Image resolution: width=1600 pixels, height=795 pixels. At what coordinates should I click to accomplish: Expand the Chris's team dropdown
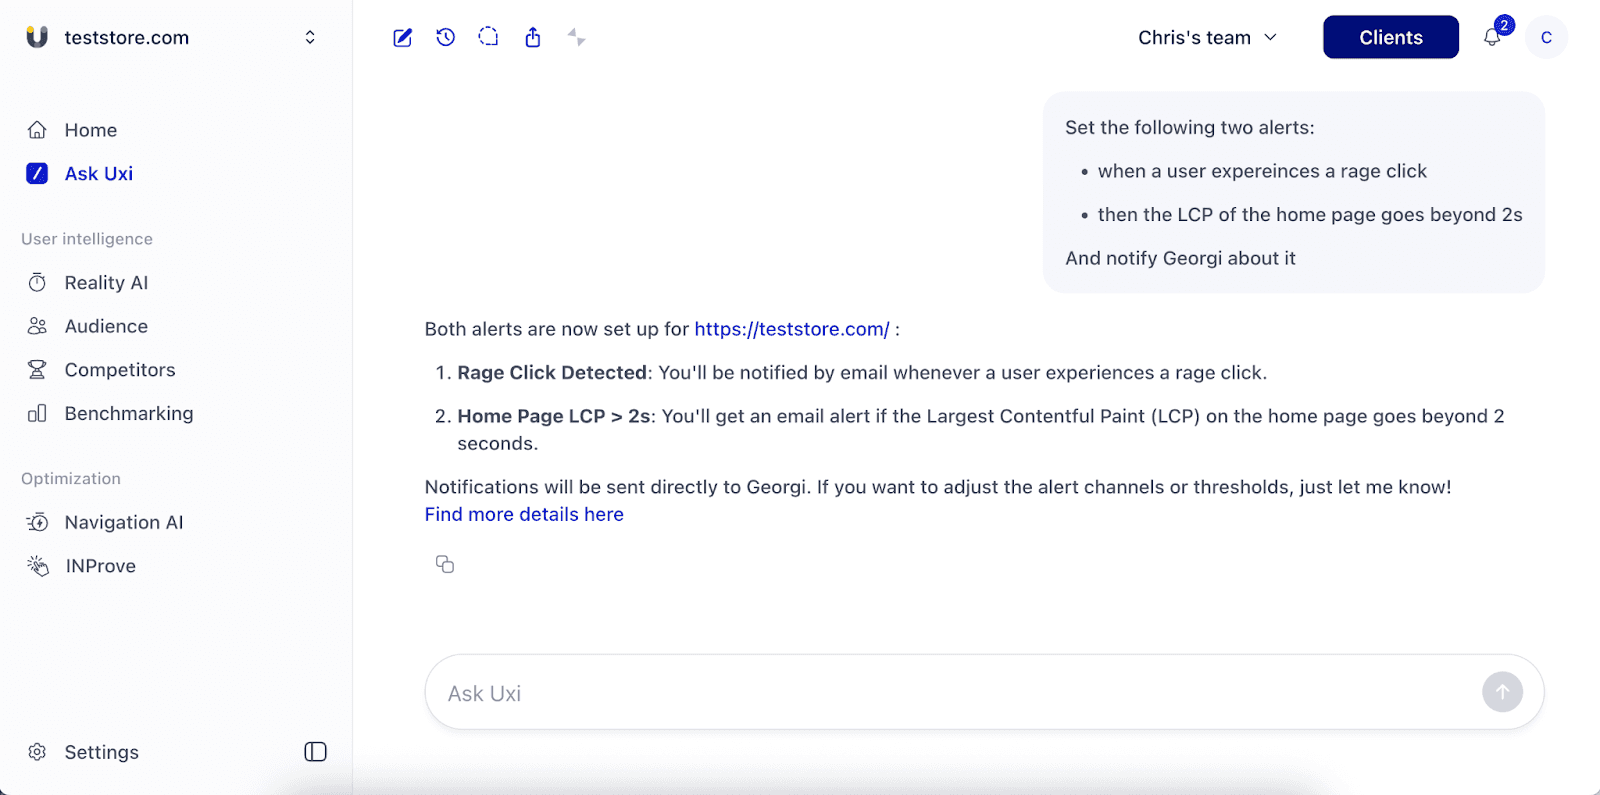pyautogui.click(x=1207, y=37)
